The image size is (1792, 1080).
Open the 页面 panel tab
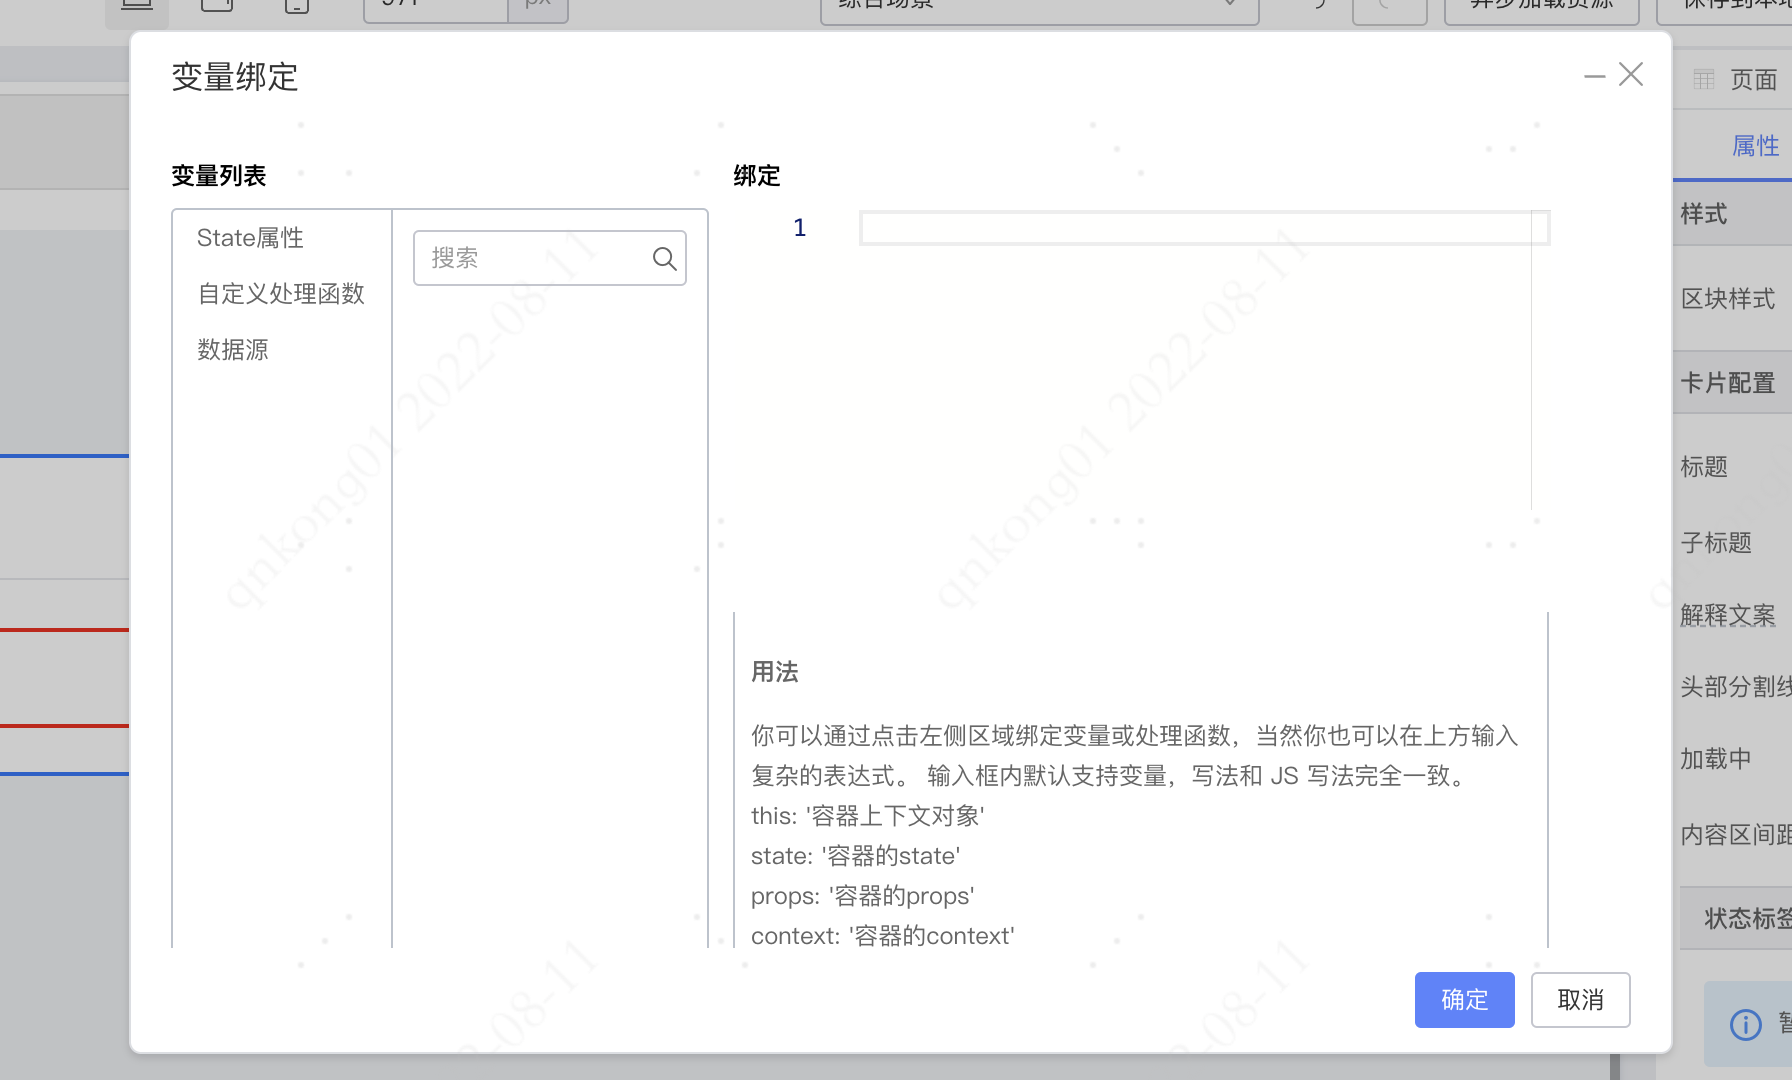pos(1753,80)
